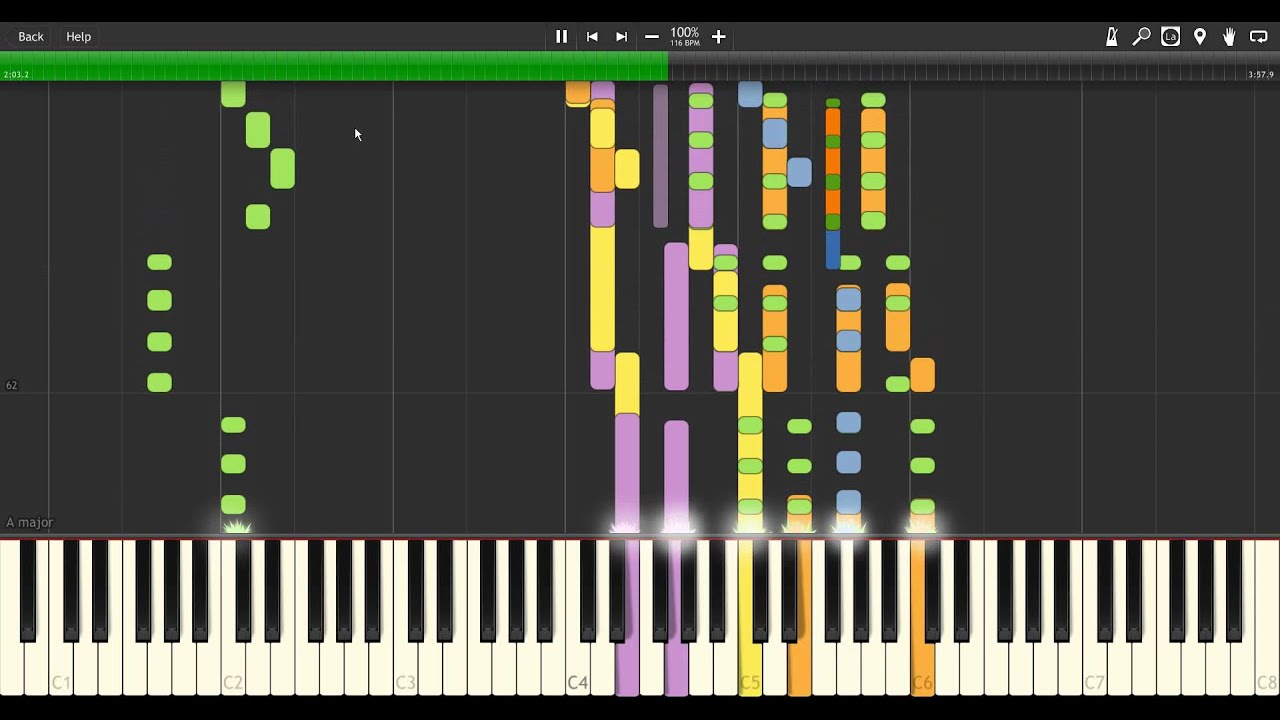Open the hands selection icon
The image size is (1280, 720).
(x=1229, y=36)
